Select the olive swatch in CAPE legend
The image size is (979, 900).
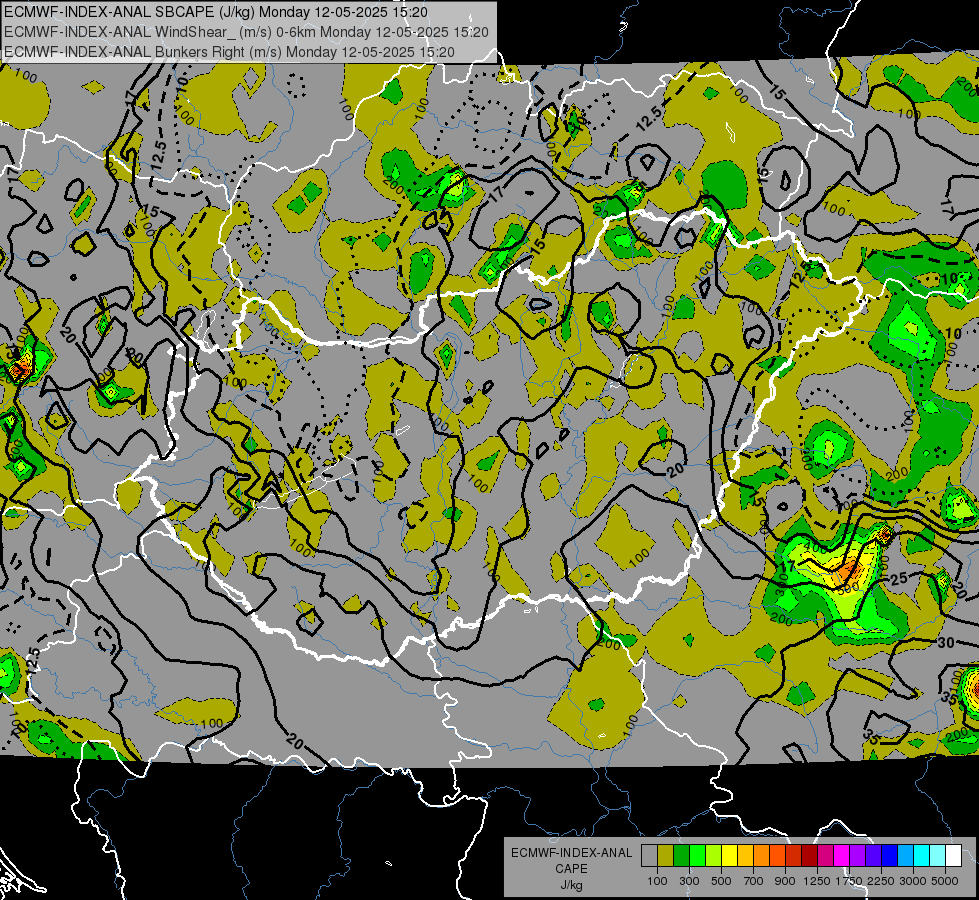click(666, 855)
